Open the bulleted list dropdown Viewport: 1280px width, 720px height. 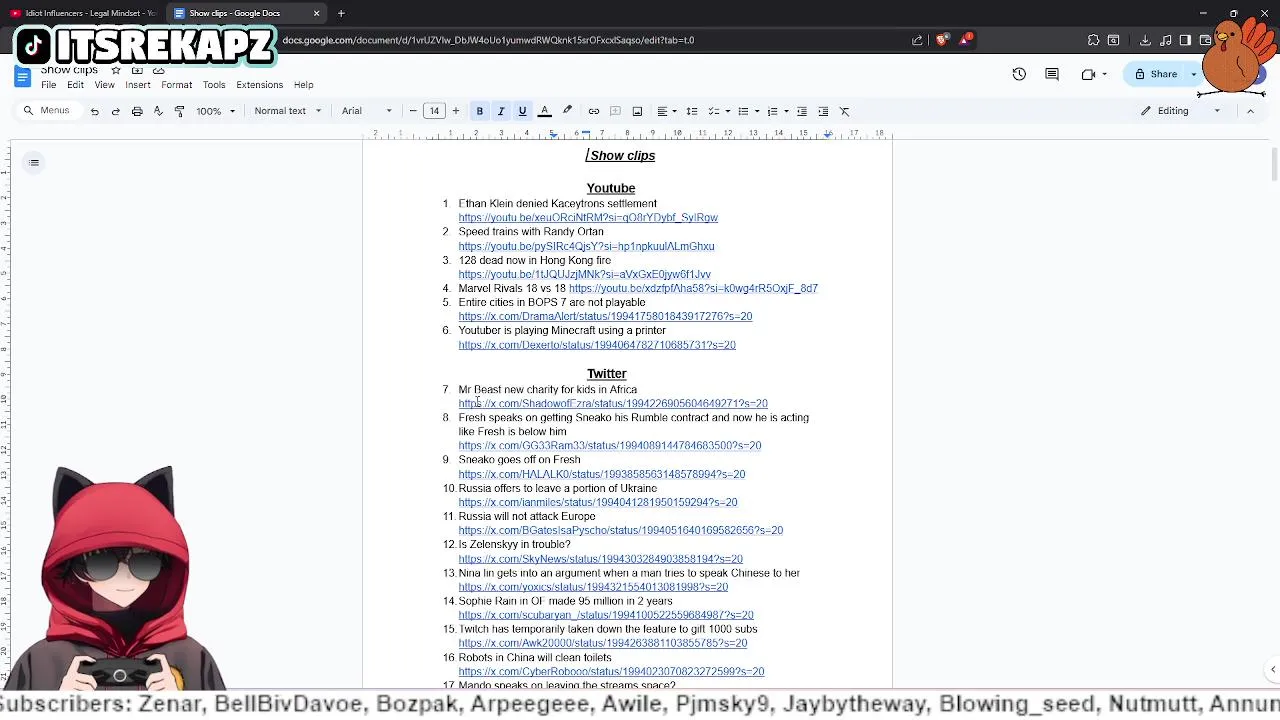pos(748,111)
